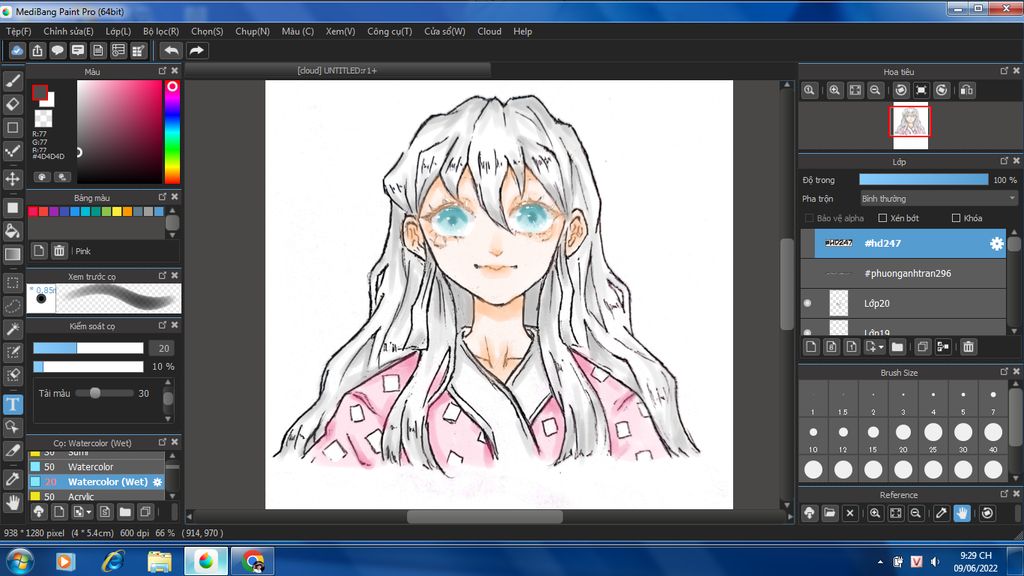The height and width of the screenshot is (576, 1024).
Task: Undock the Lớp layers panel
Action: [x=1004, y=161]
